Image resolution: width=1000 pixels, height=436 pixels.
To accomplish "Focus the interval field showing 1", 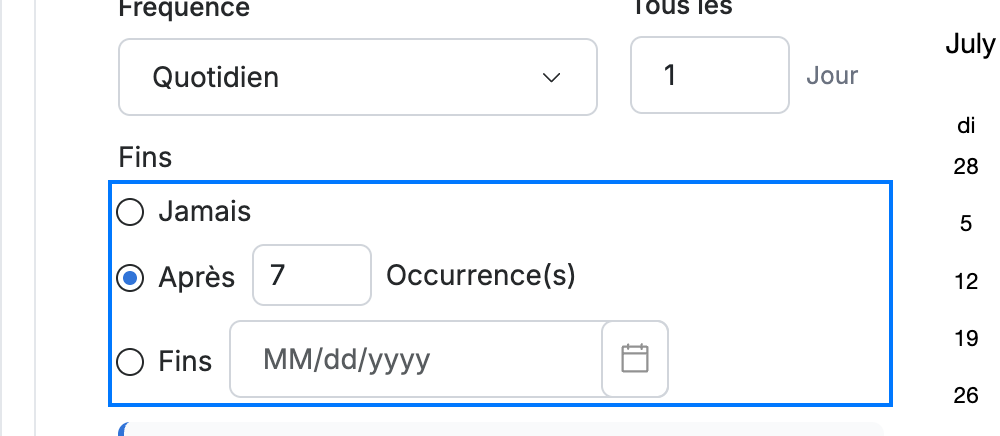I will [710, 75].
